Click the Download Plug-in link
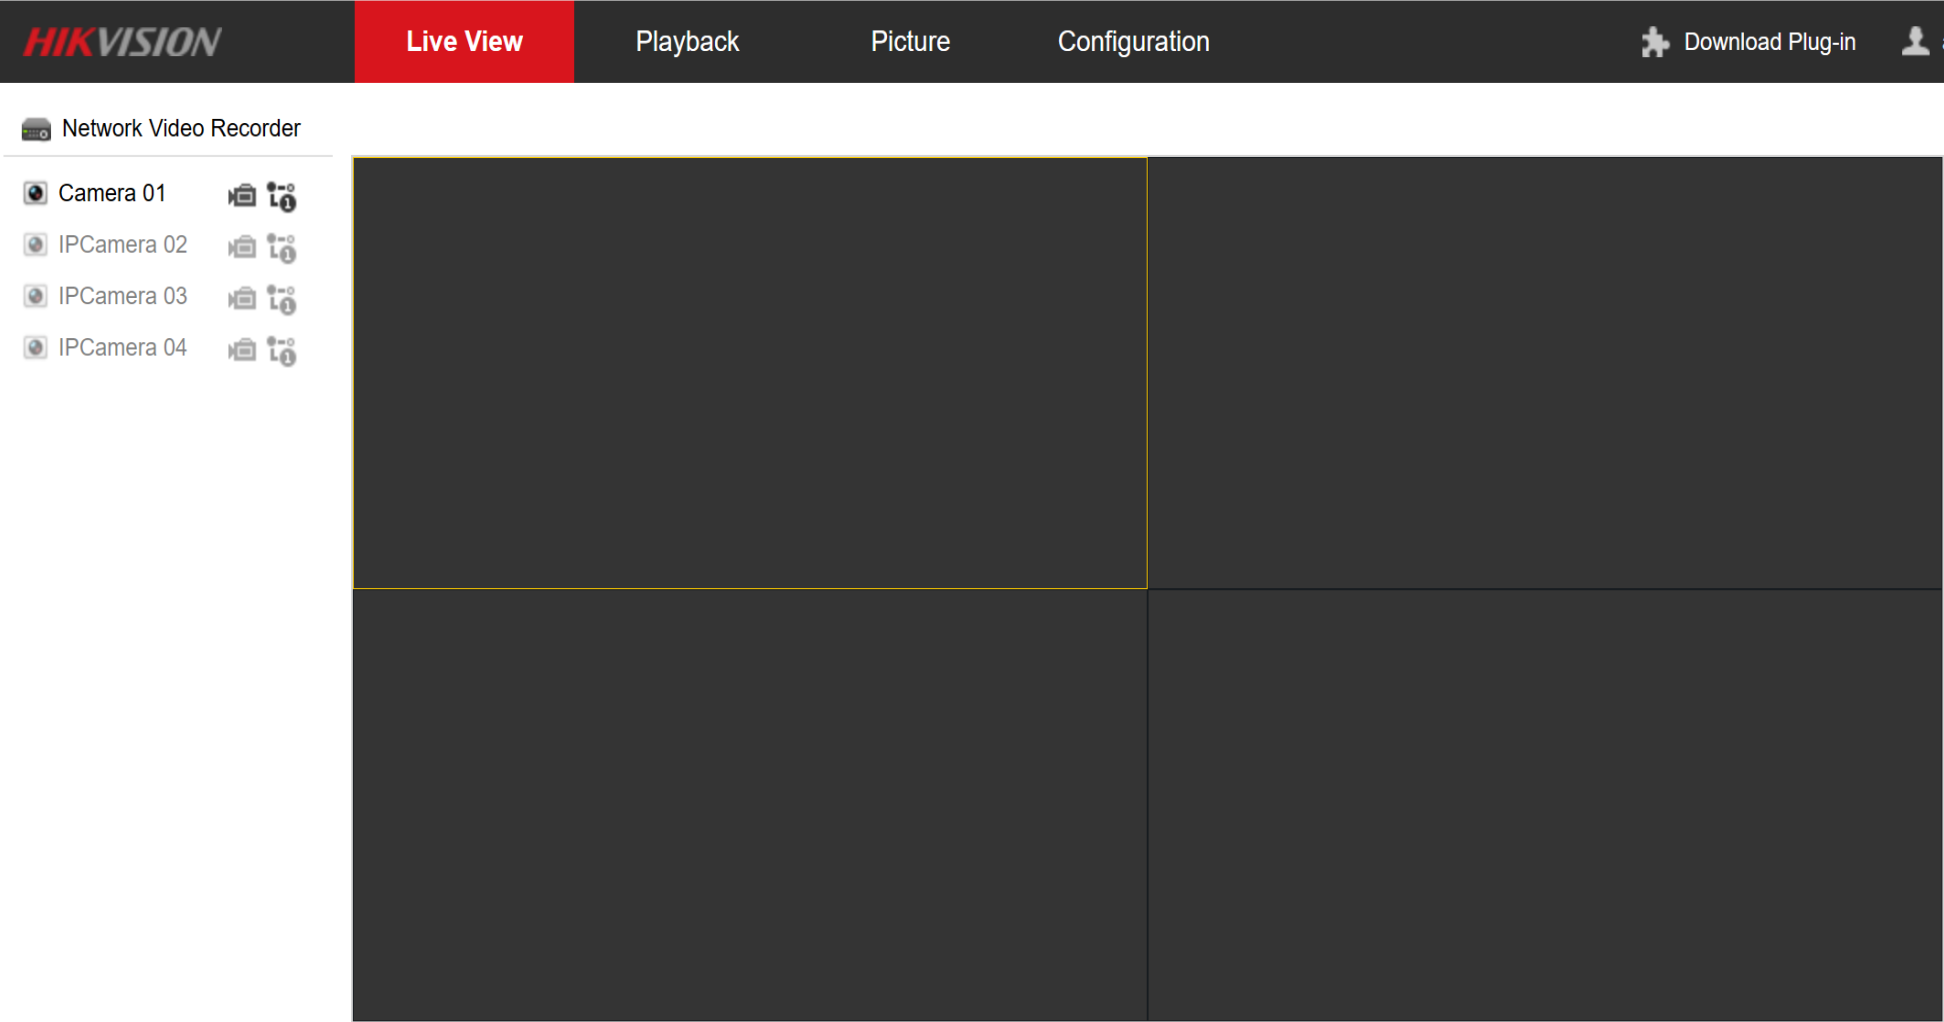This screenshot has width=1944, height=1022. point(1770,41)
